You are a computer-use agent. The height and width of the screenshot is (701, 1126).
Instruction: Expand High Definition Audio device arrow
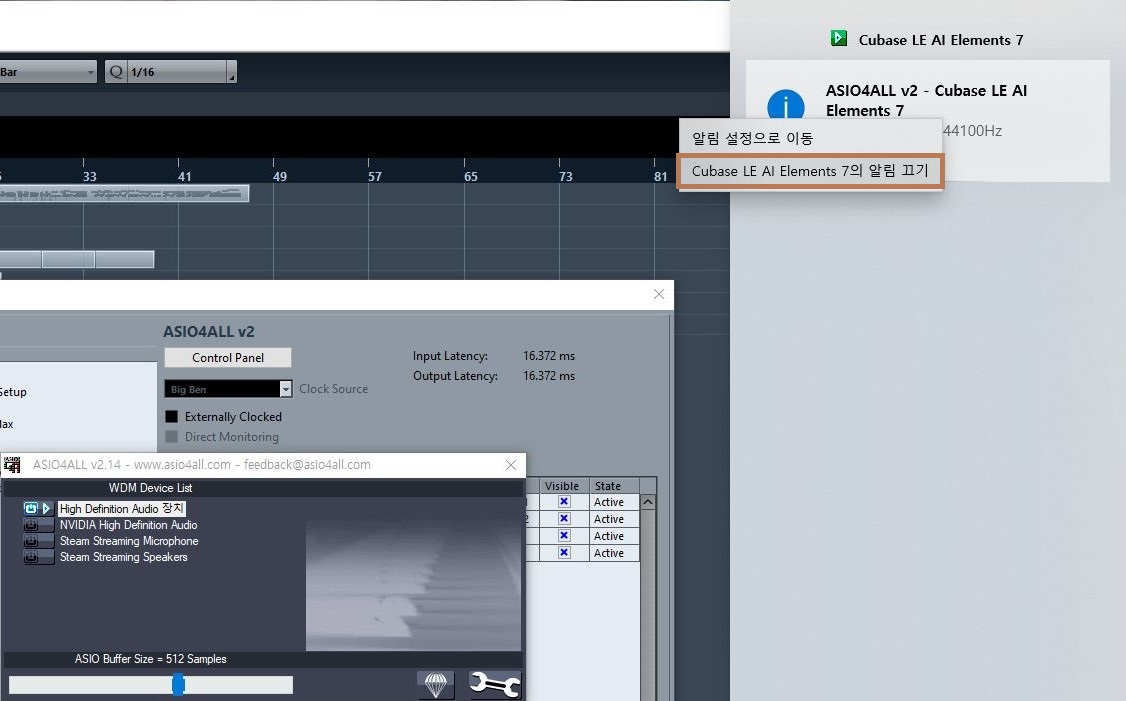pyautogui.click(x=47, y=509)
